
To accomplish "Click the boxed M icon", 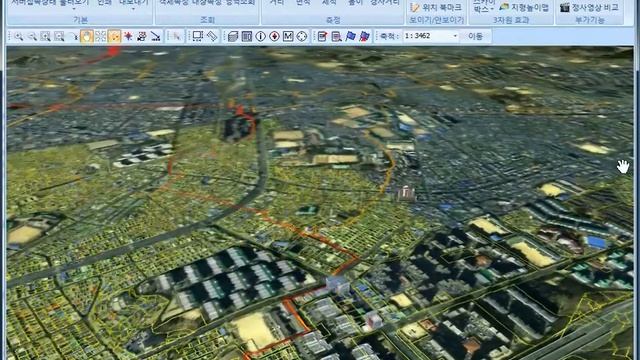I will pos(288,36).
